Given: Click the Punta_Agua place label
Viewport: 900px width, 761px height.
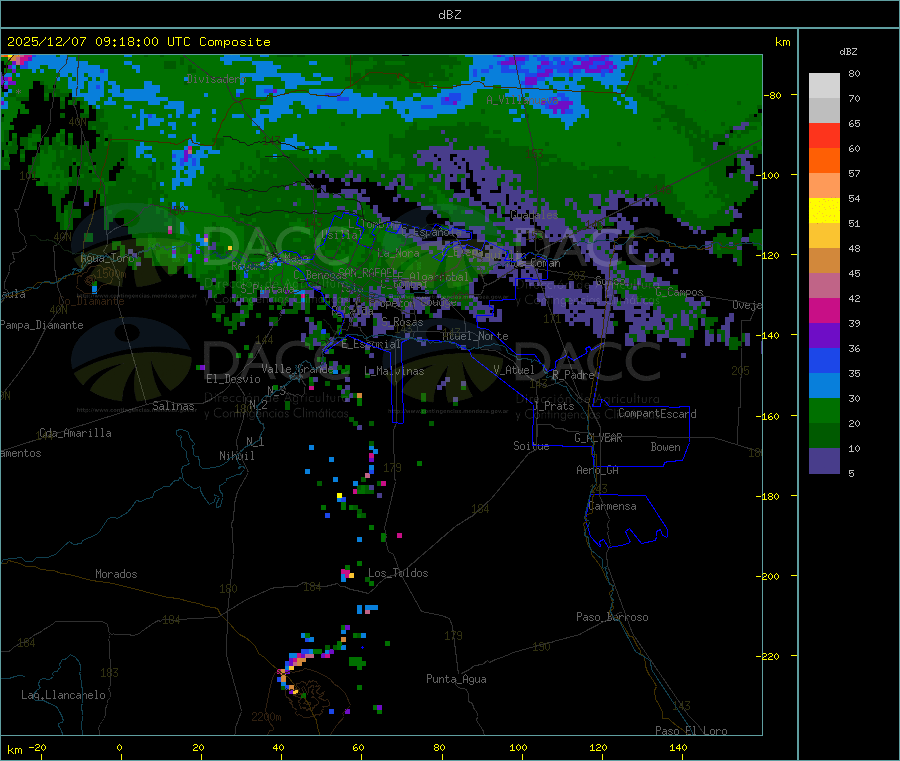Looking at the screenshot, I should click(456, 679).
